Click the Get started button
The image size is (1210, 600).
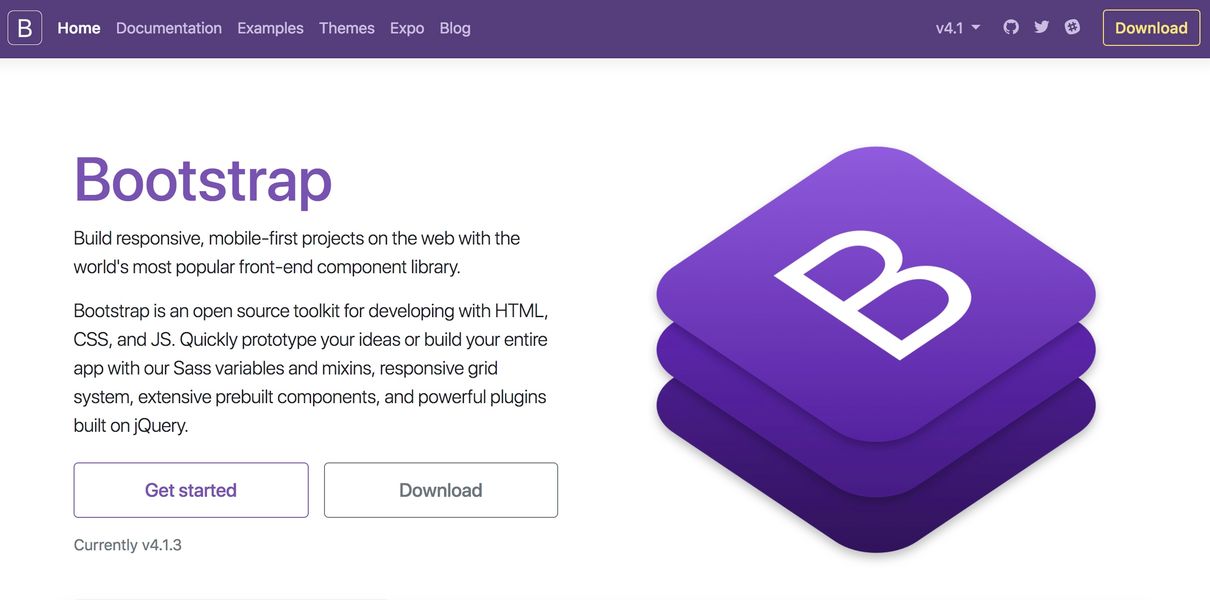[x=191, y=490]
